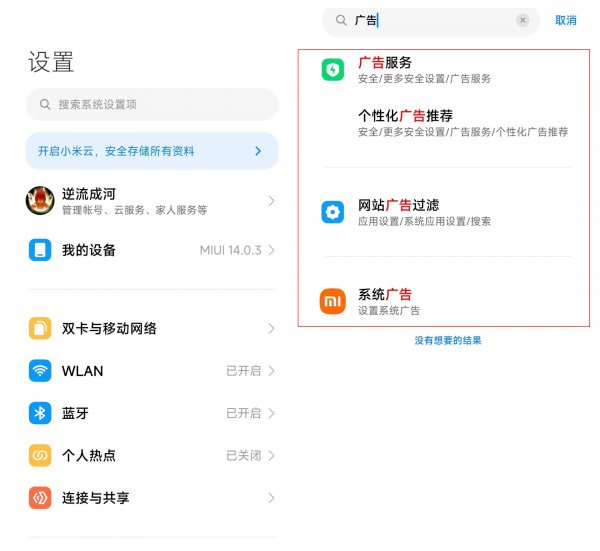Screen dimensions: 600x551
Task: Open the 个性化广告推荐 search result
Action: pos(444,123)
